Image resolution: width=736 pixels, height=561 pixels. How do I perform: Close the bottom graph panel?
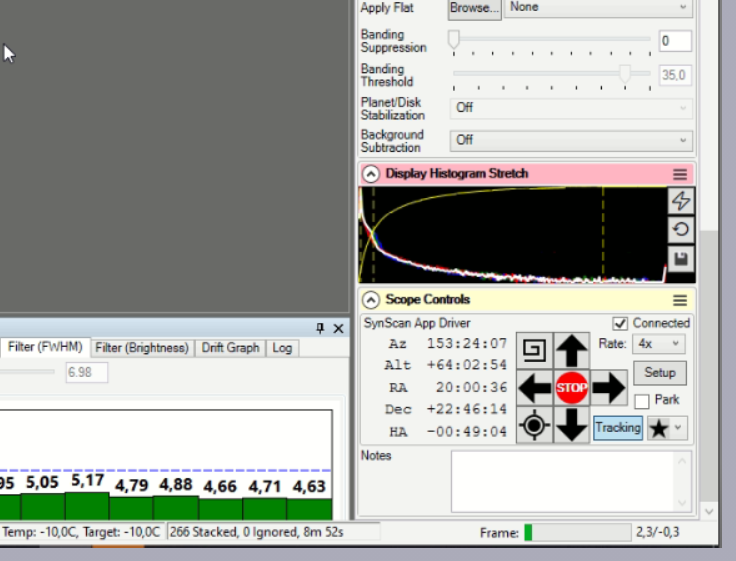[x=338, y=329]
